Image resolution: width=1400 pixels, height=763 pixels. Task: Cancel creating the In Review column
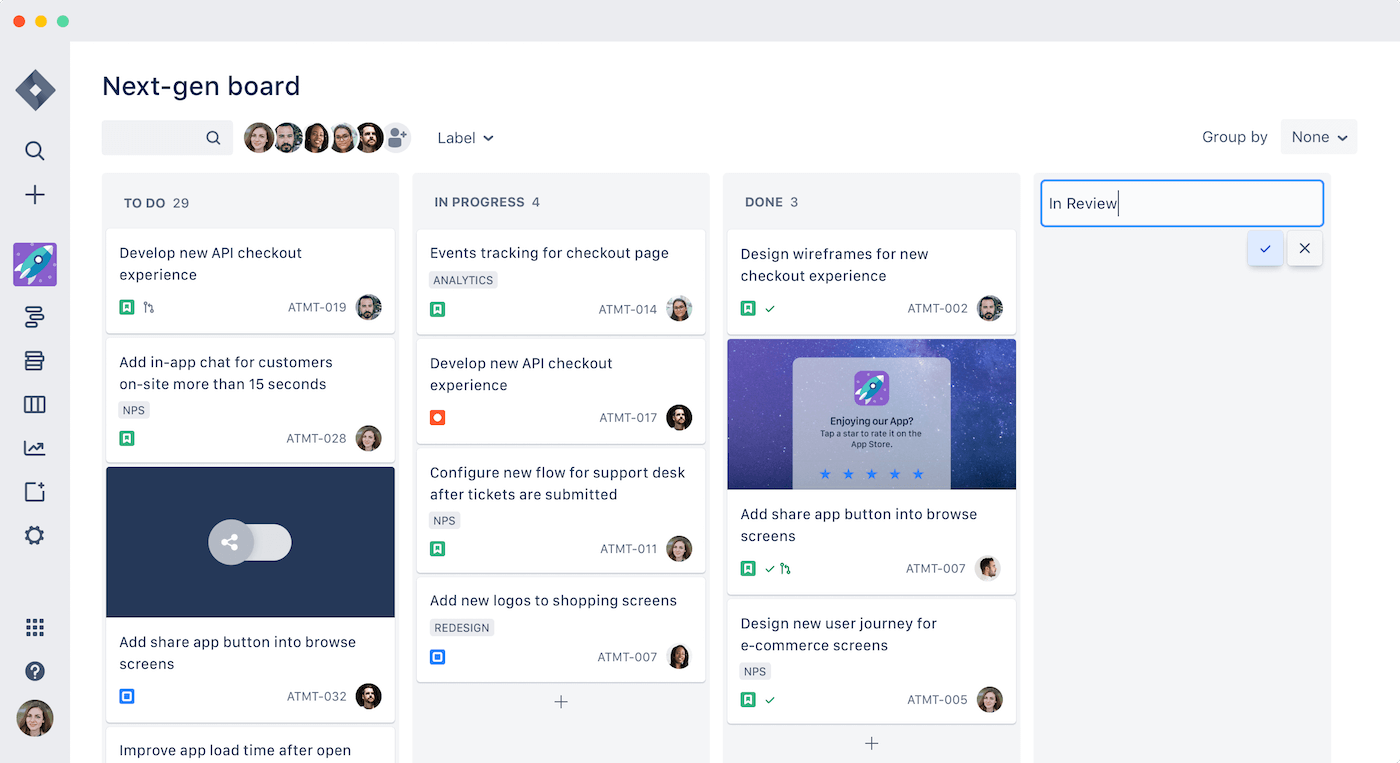click(x=1304, y=248)
